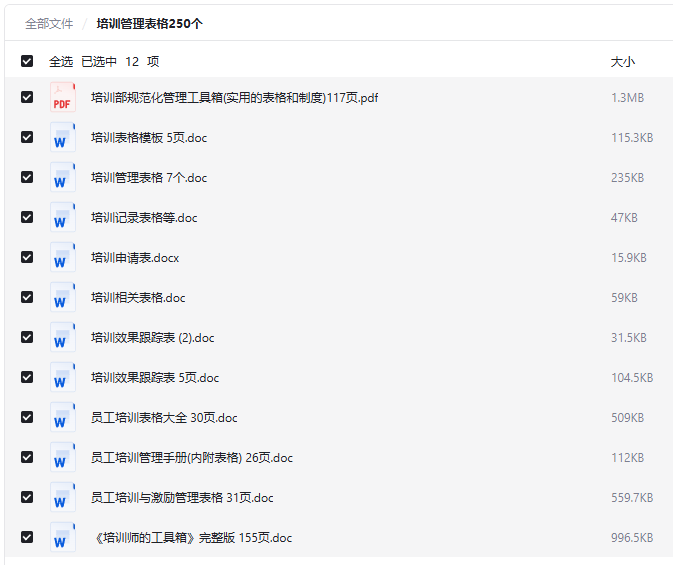673x565 pixels.
Task: Uncheck the 全选 select-all checkbox
Action: click(x=27, y=61)
